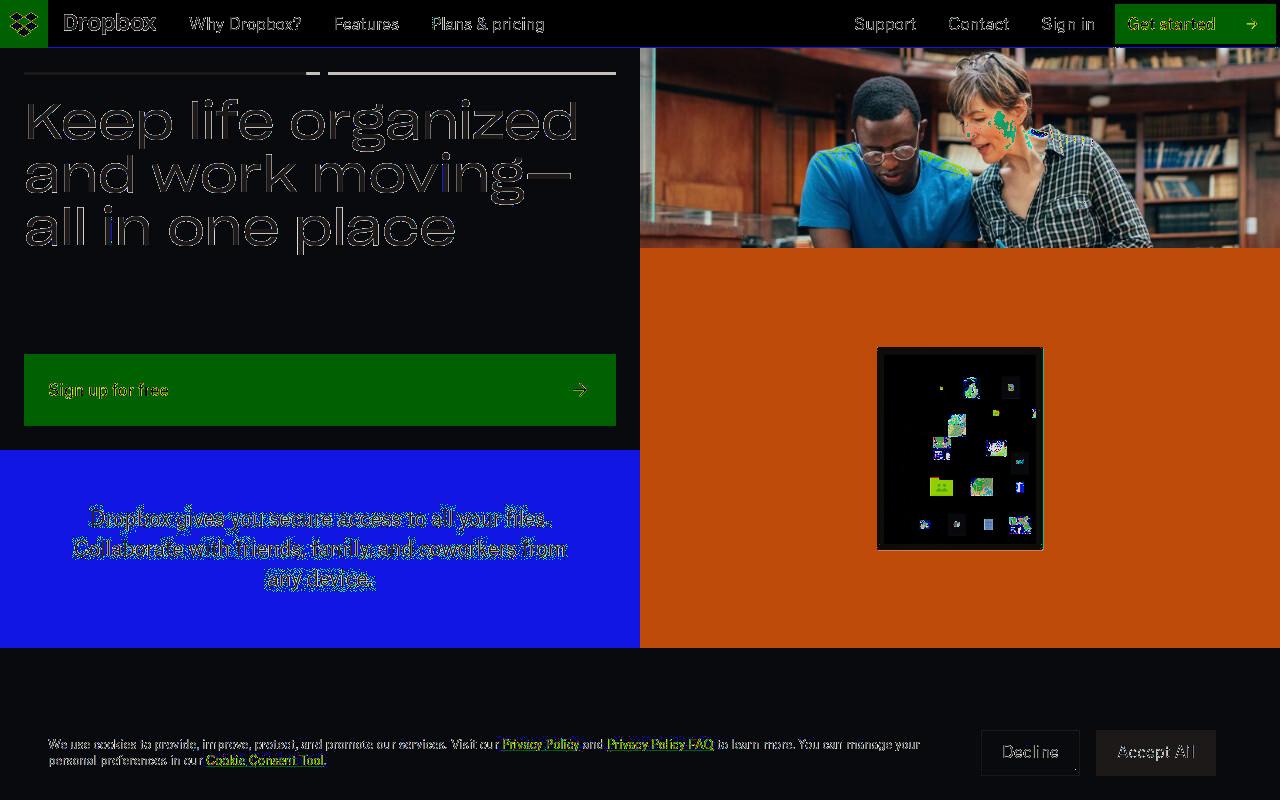Screen dimensions: 1280x800
Task: Click the Dropbox gives you secure access text
Action: (x=320, y=549)
